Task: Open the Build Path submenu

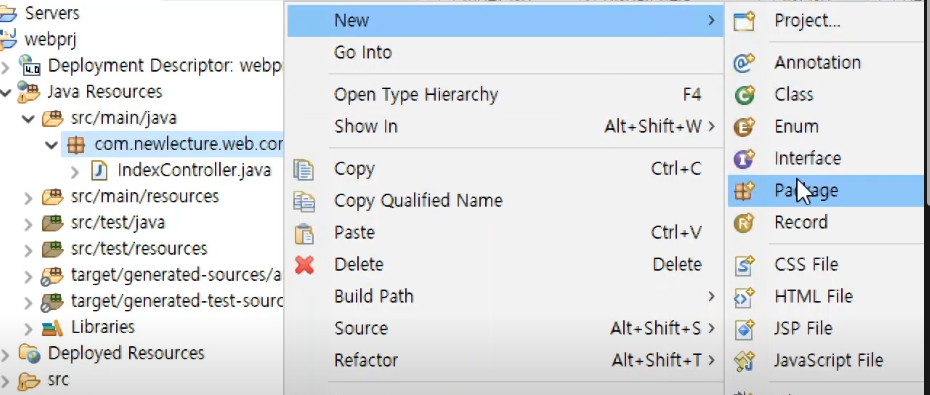Action: pos(505,296)
